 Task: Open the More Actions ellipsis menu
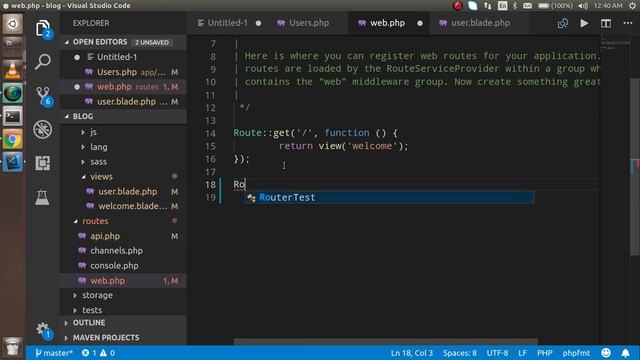628,23
